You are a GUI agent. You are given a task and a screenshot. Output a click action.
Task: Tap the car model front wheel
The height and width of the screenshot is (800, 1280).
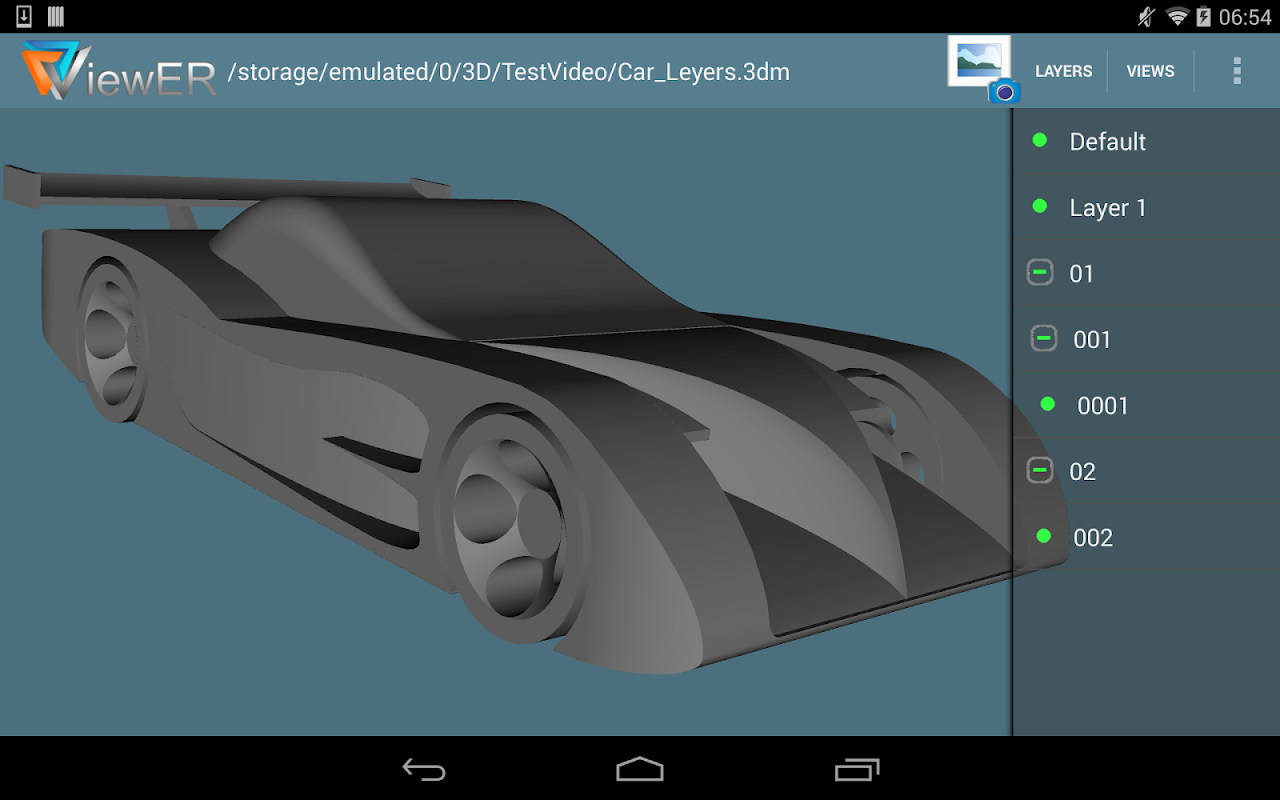pos(508,524)
